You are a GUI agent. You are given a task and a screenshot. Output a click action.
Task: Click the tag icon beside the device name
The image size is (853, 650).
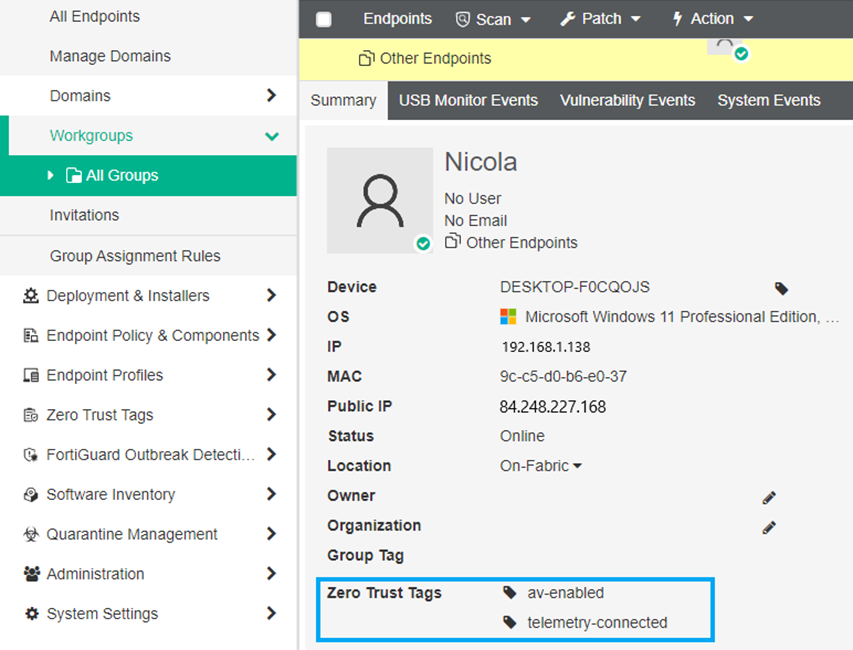[781, 288]
